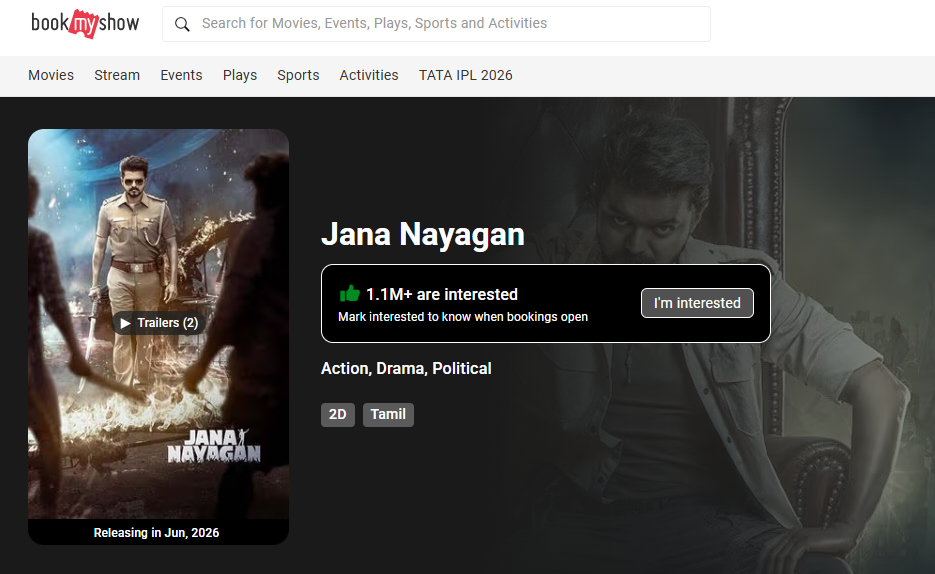This screenshot has height=574, width=935.
Task: Click the Jana Nayagan movie poster
Action: tap(159, 324)
